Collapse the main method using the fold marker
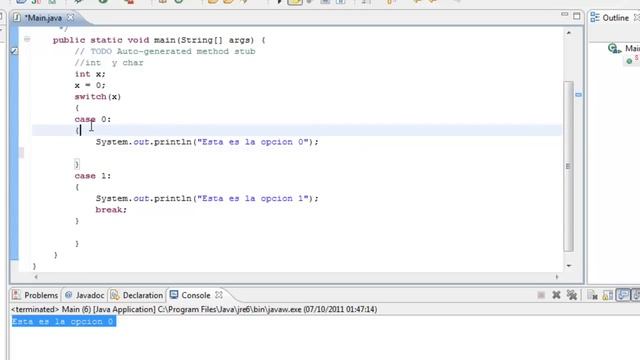Viewport: 640px width, 360px height. pyautogui.click(x=27, y=40)
